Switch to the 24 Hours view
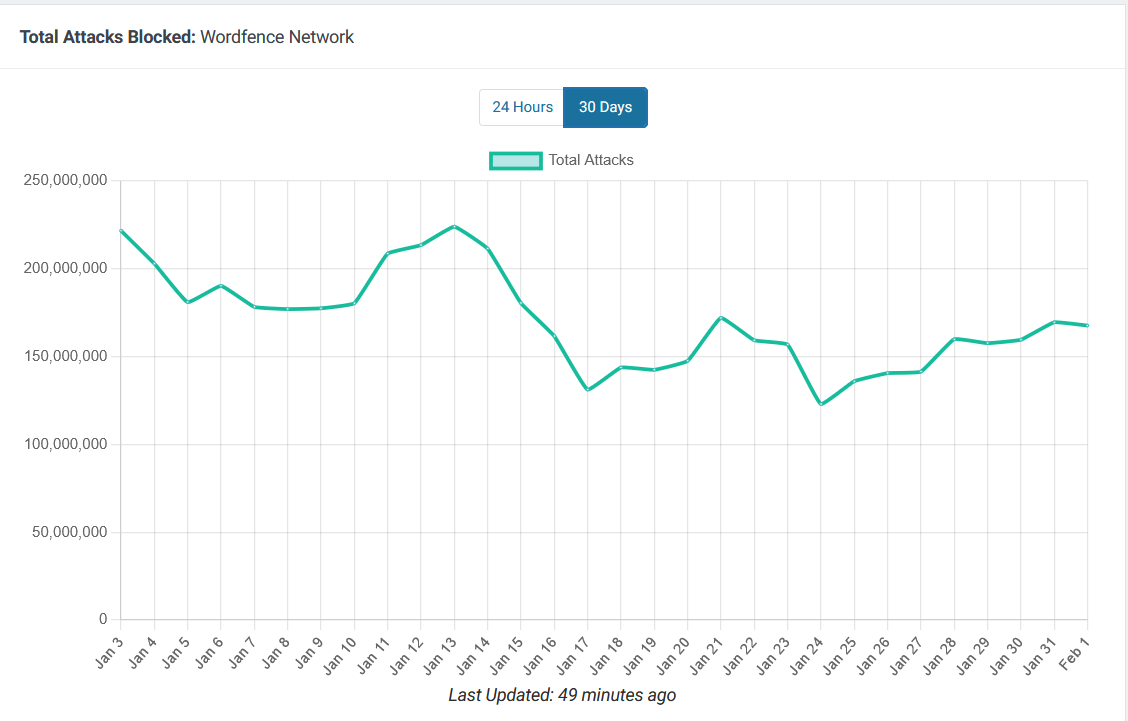The image size is (1128, 721). (x=520, y=107)
